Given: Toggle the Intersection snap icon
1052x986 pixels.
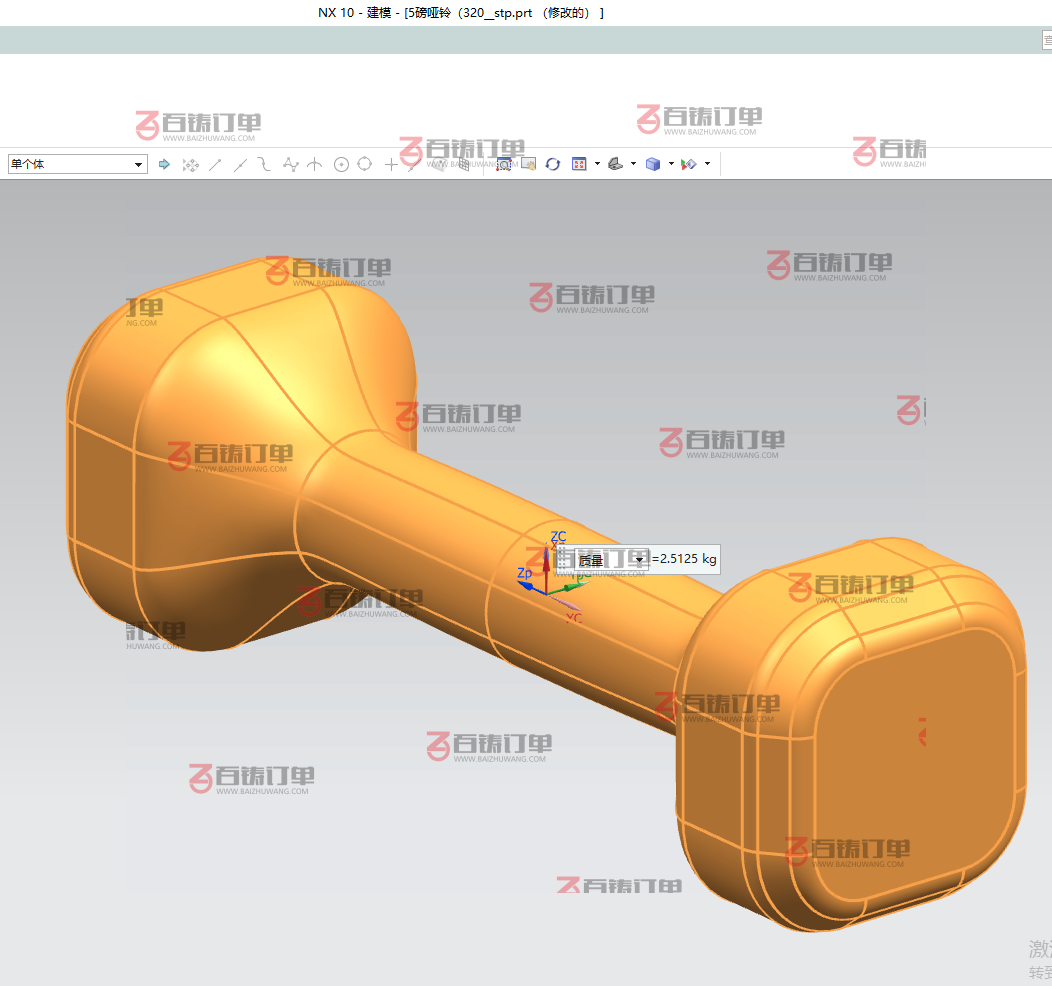Looking at the screenshot, I should pyautogui.click(x=315, y=164).
